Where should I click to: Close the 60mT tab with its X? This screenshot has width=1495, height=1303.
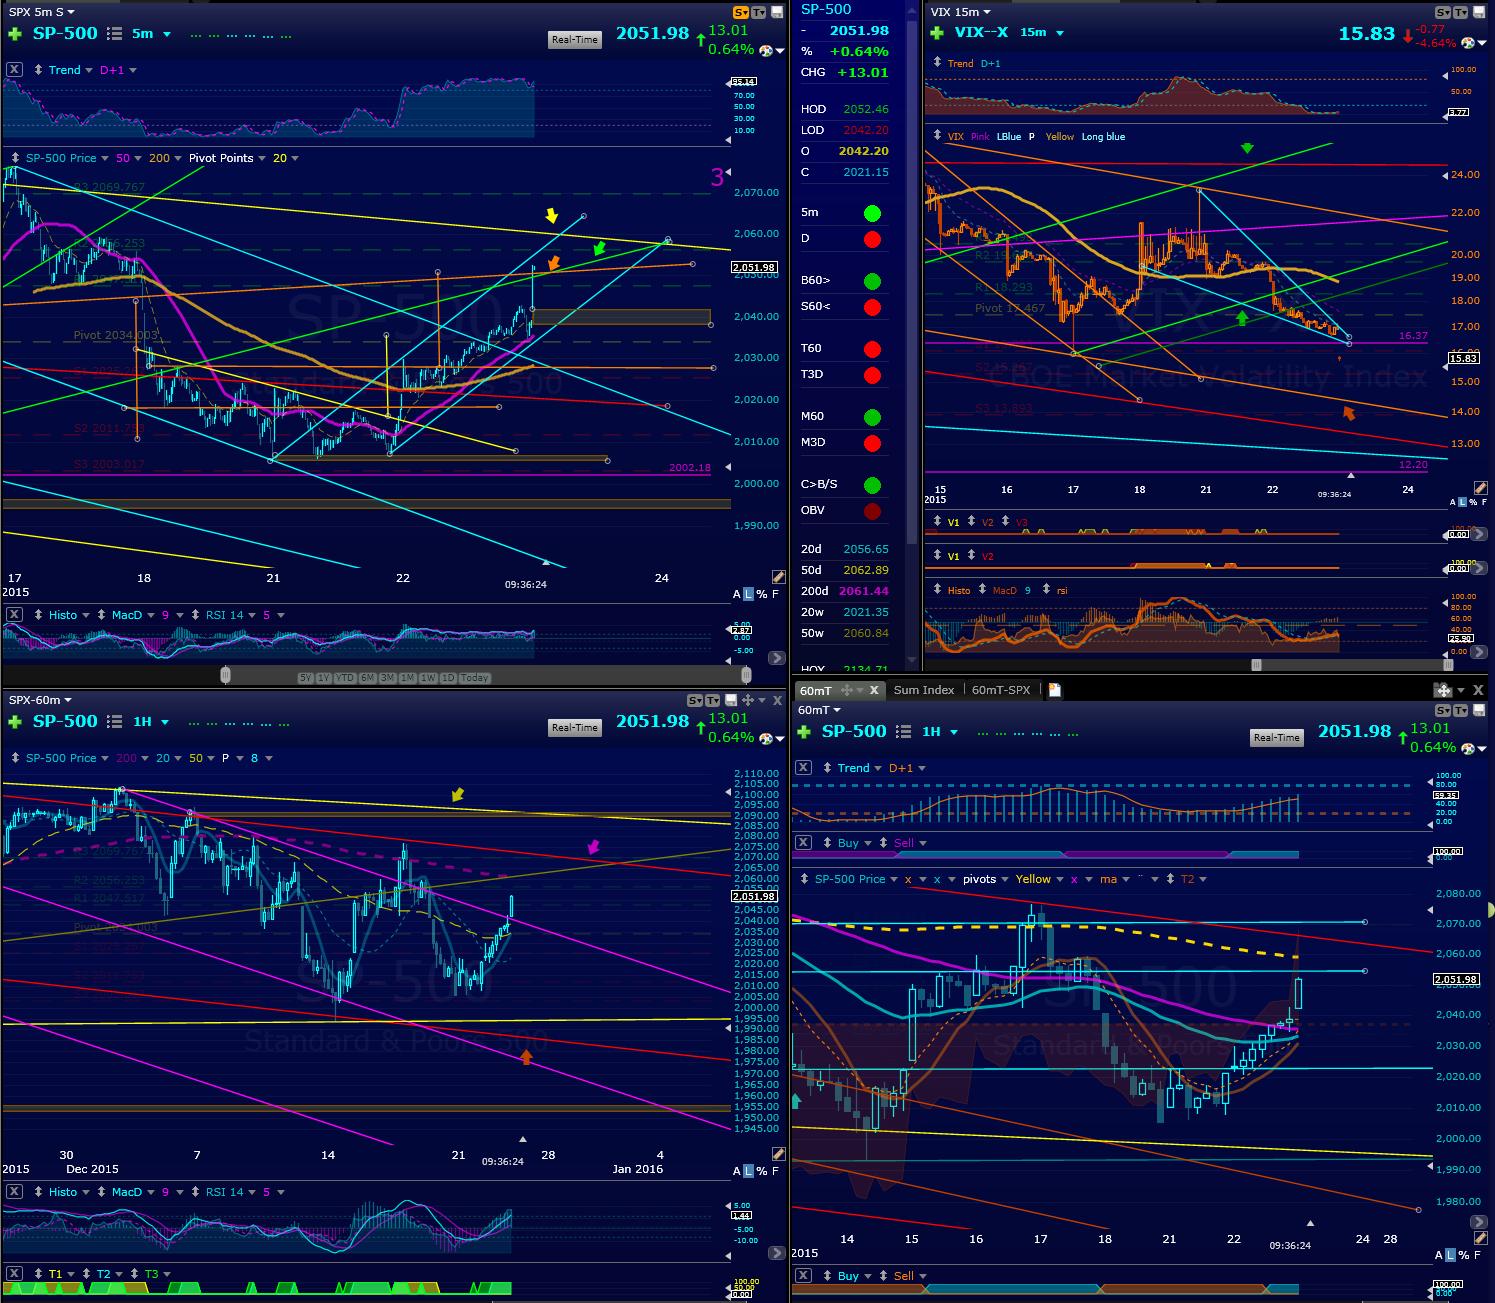[x=874, y=690]
